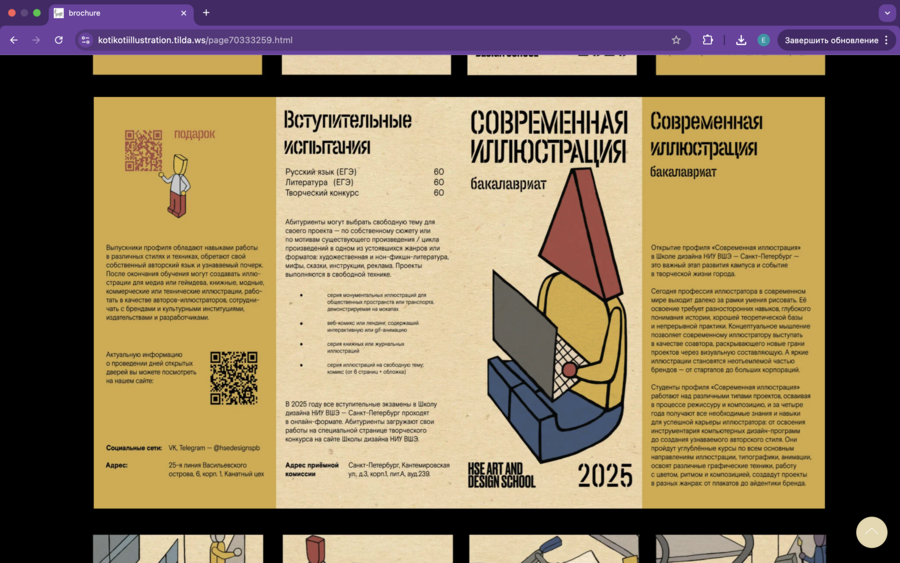Click the macOS green fullscreen window button
Screen dimensions: 900x563
pyautogui.click(x=37, y=13)
